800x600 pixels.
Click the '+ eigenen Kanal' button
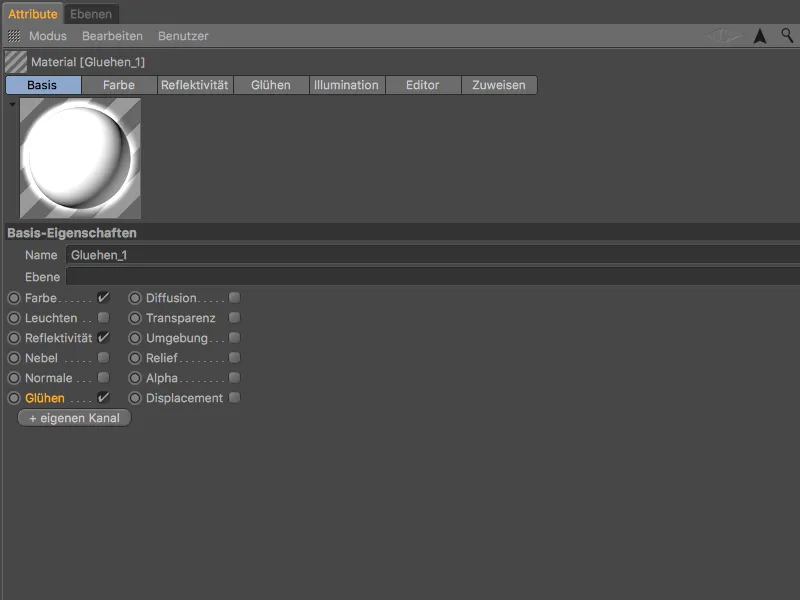(74, 418)
